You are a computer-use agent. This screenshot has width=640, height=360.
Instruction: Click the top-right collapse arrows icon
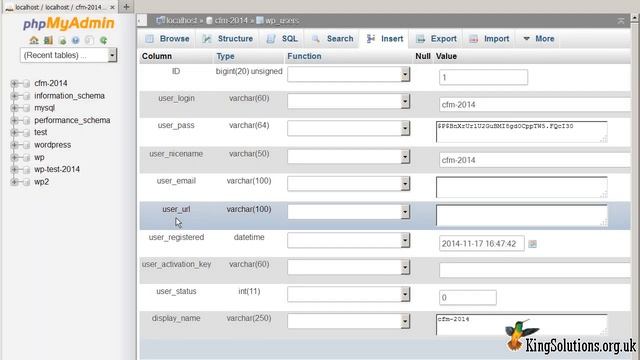(621, 20)
